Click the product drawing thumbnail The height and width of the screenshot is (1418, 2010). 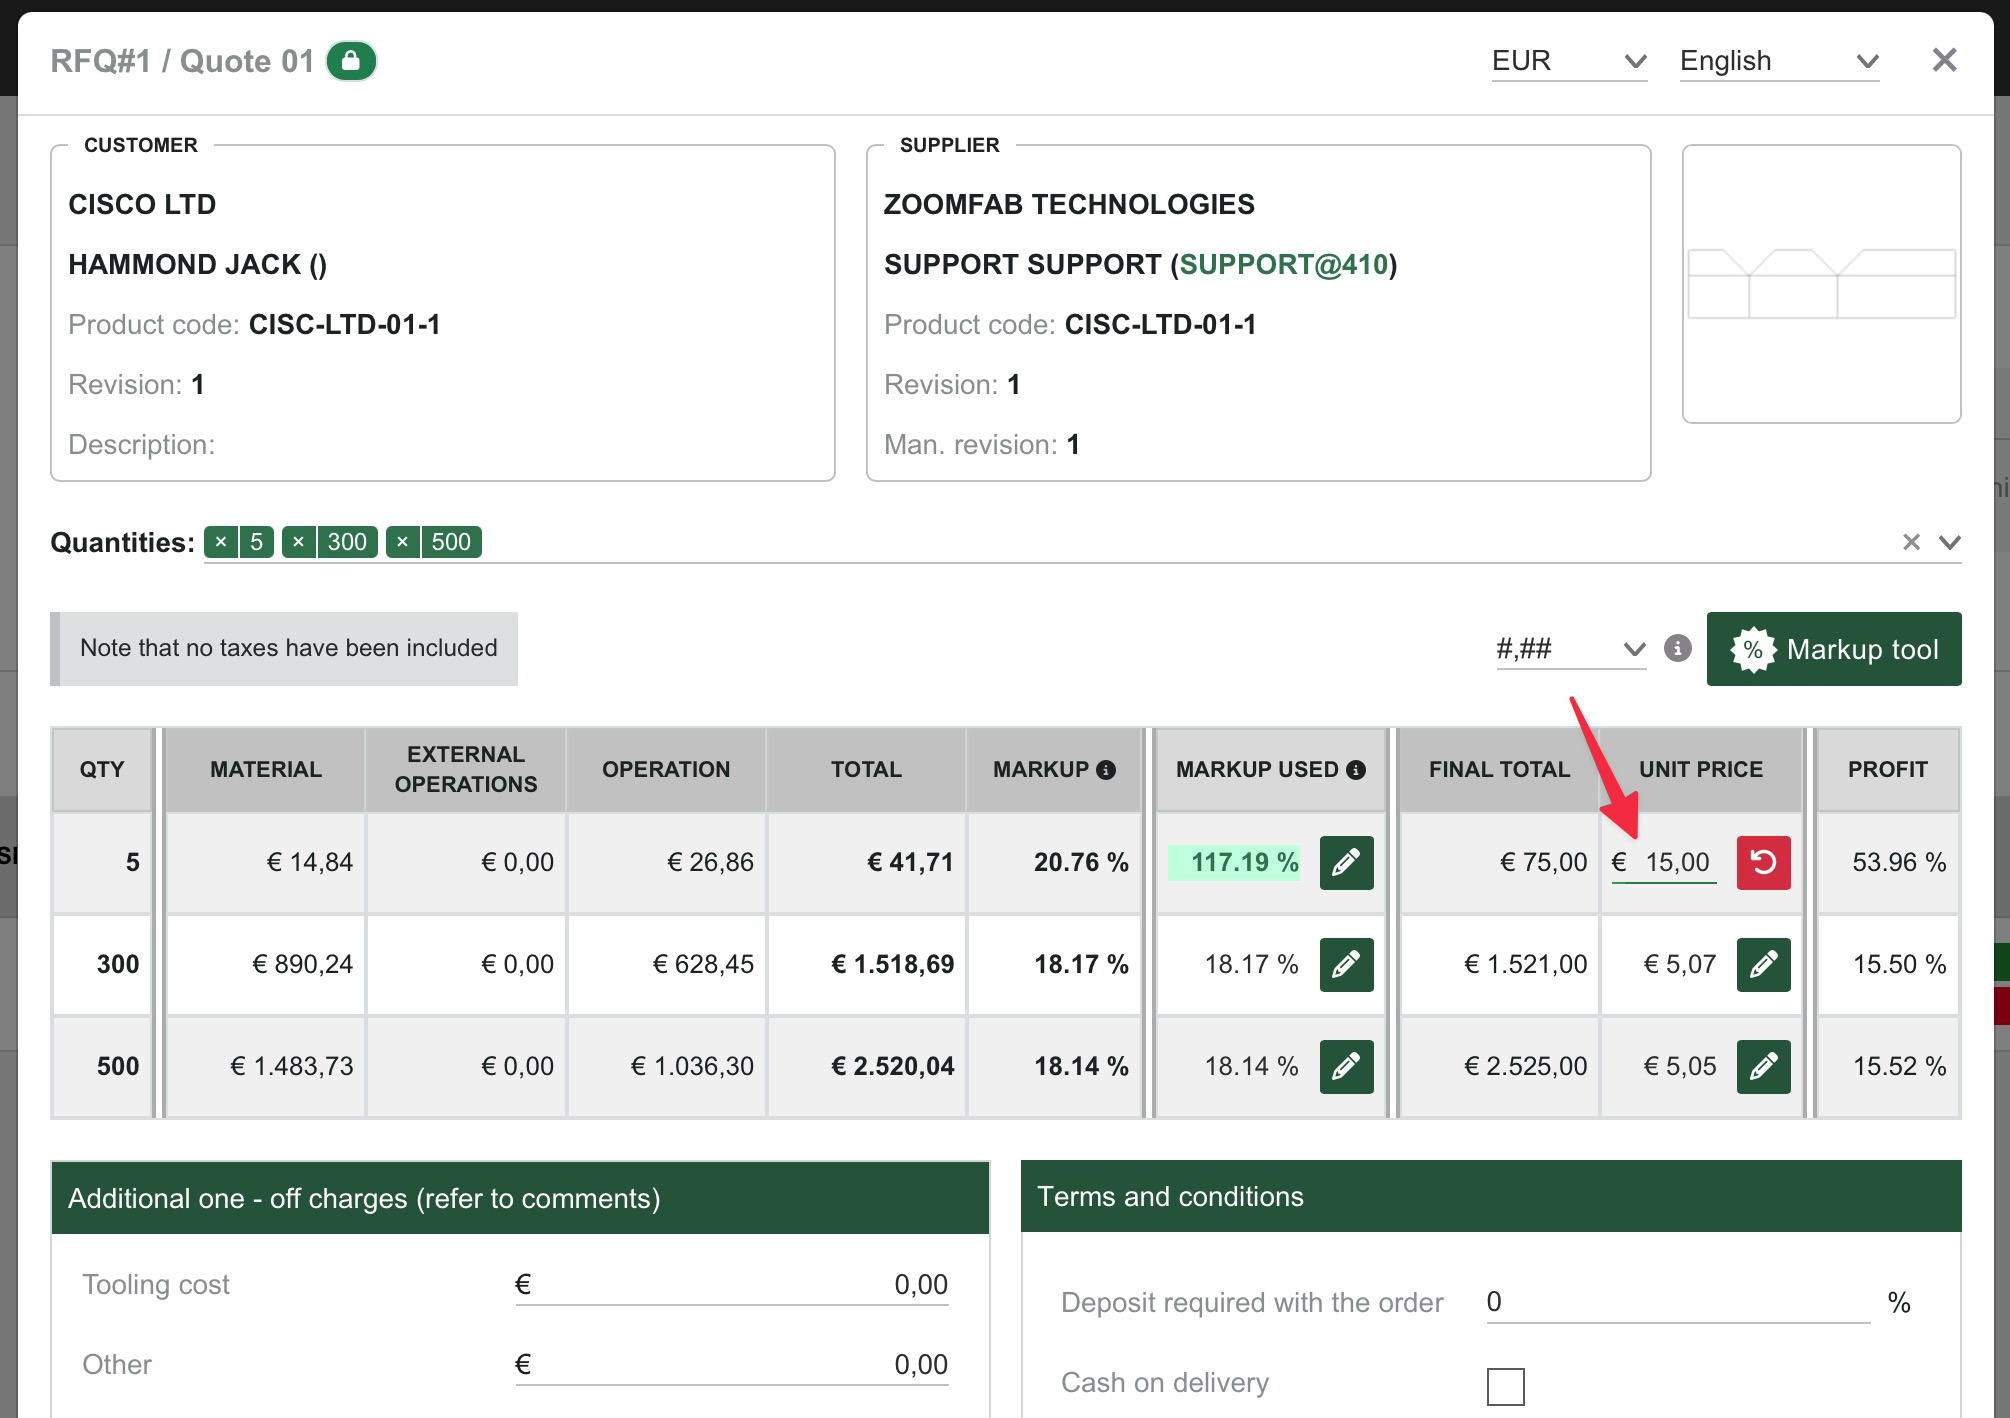click(1821, 284)
